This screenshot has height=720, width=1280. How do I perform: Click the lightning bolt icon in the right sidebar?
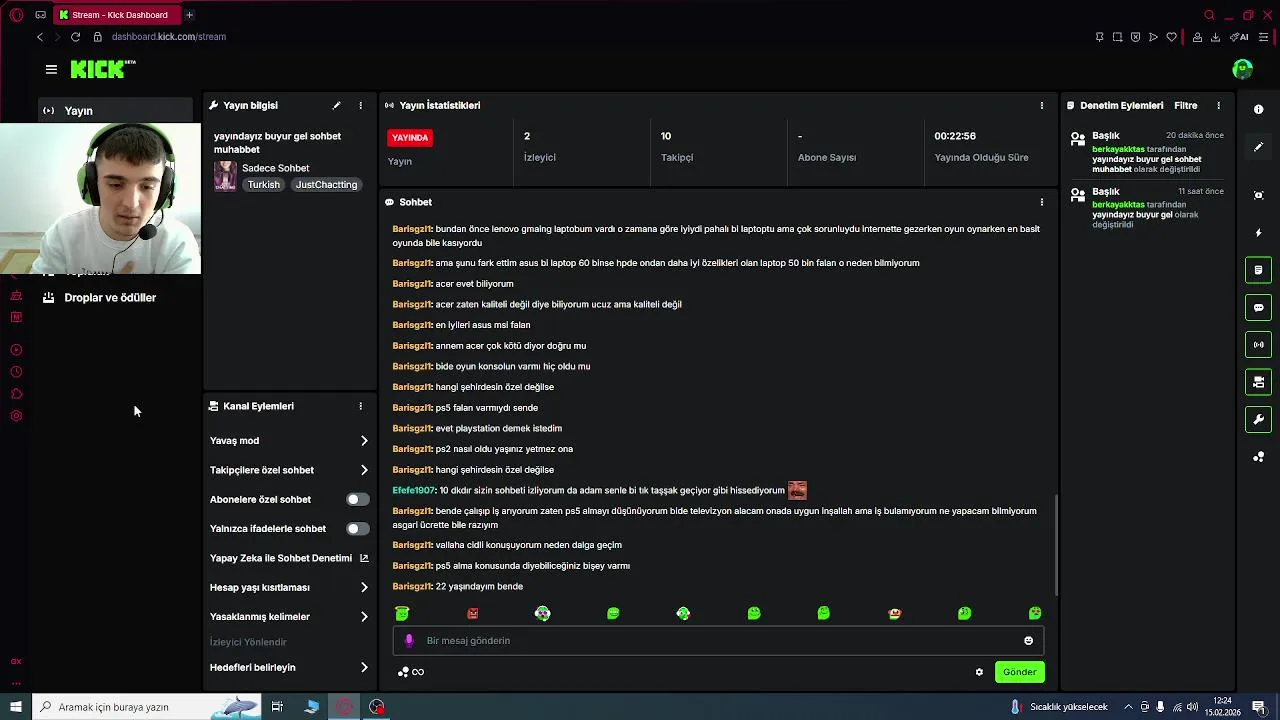(x=1258, y=233)
